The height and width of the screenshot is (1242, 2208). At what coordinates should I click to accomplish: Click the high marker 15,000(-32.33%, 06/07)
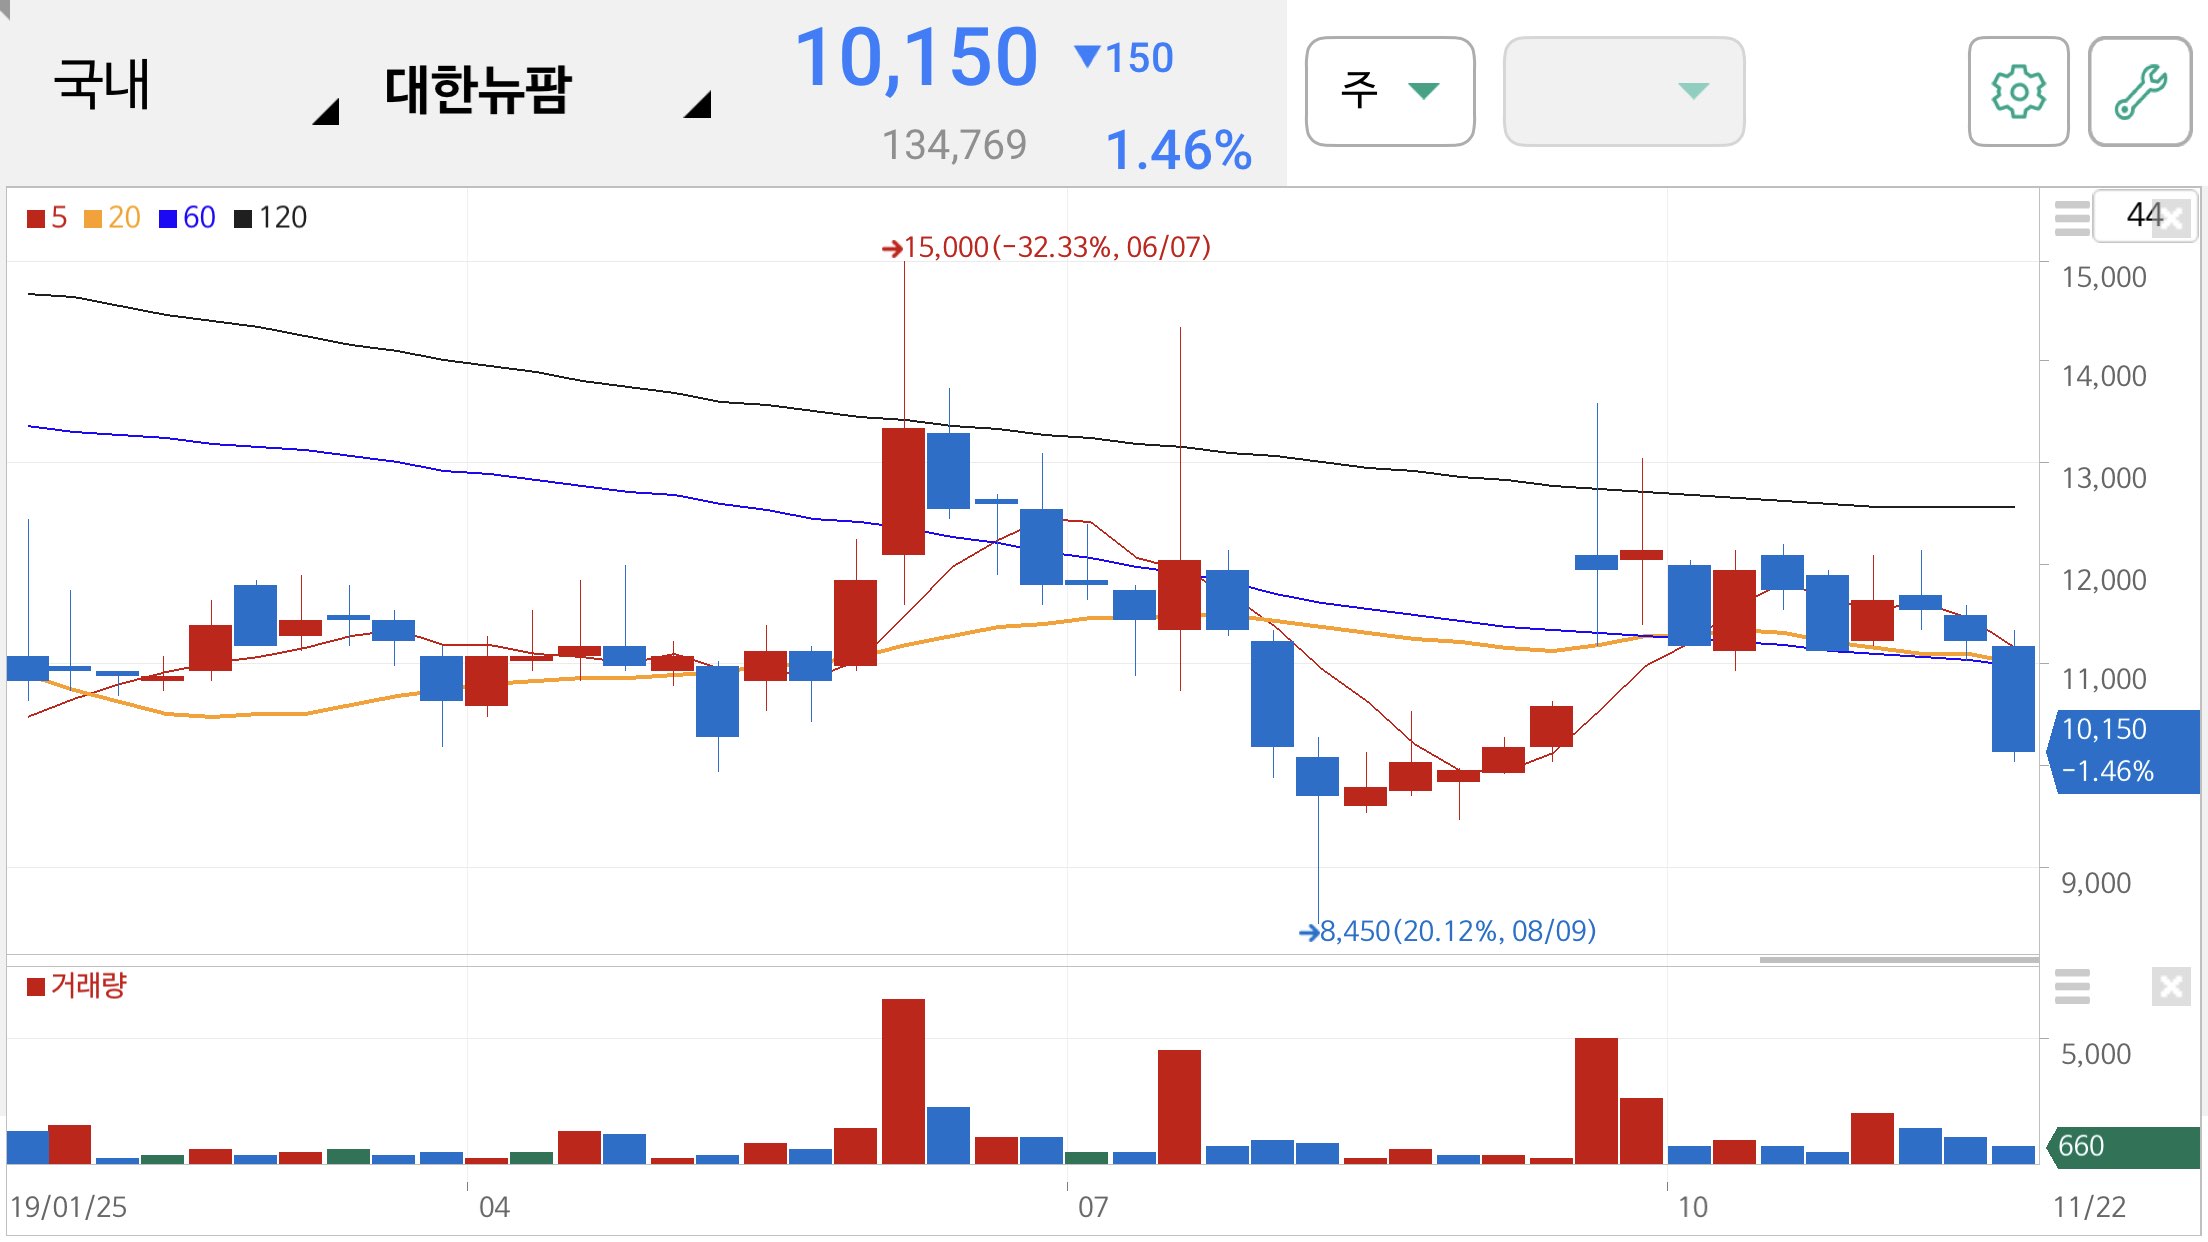[x=1046, y=247]
